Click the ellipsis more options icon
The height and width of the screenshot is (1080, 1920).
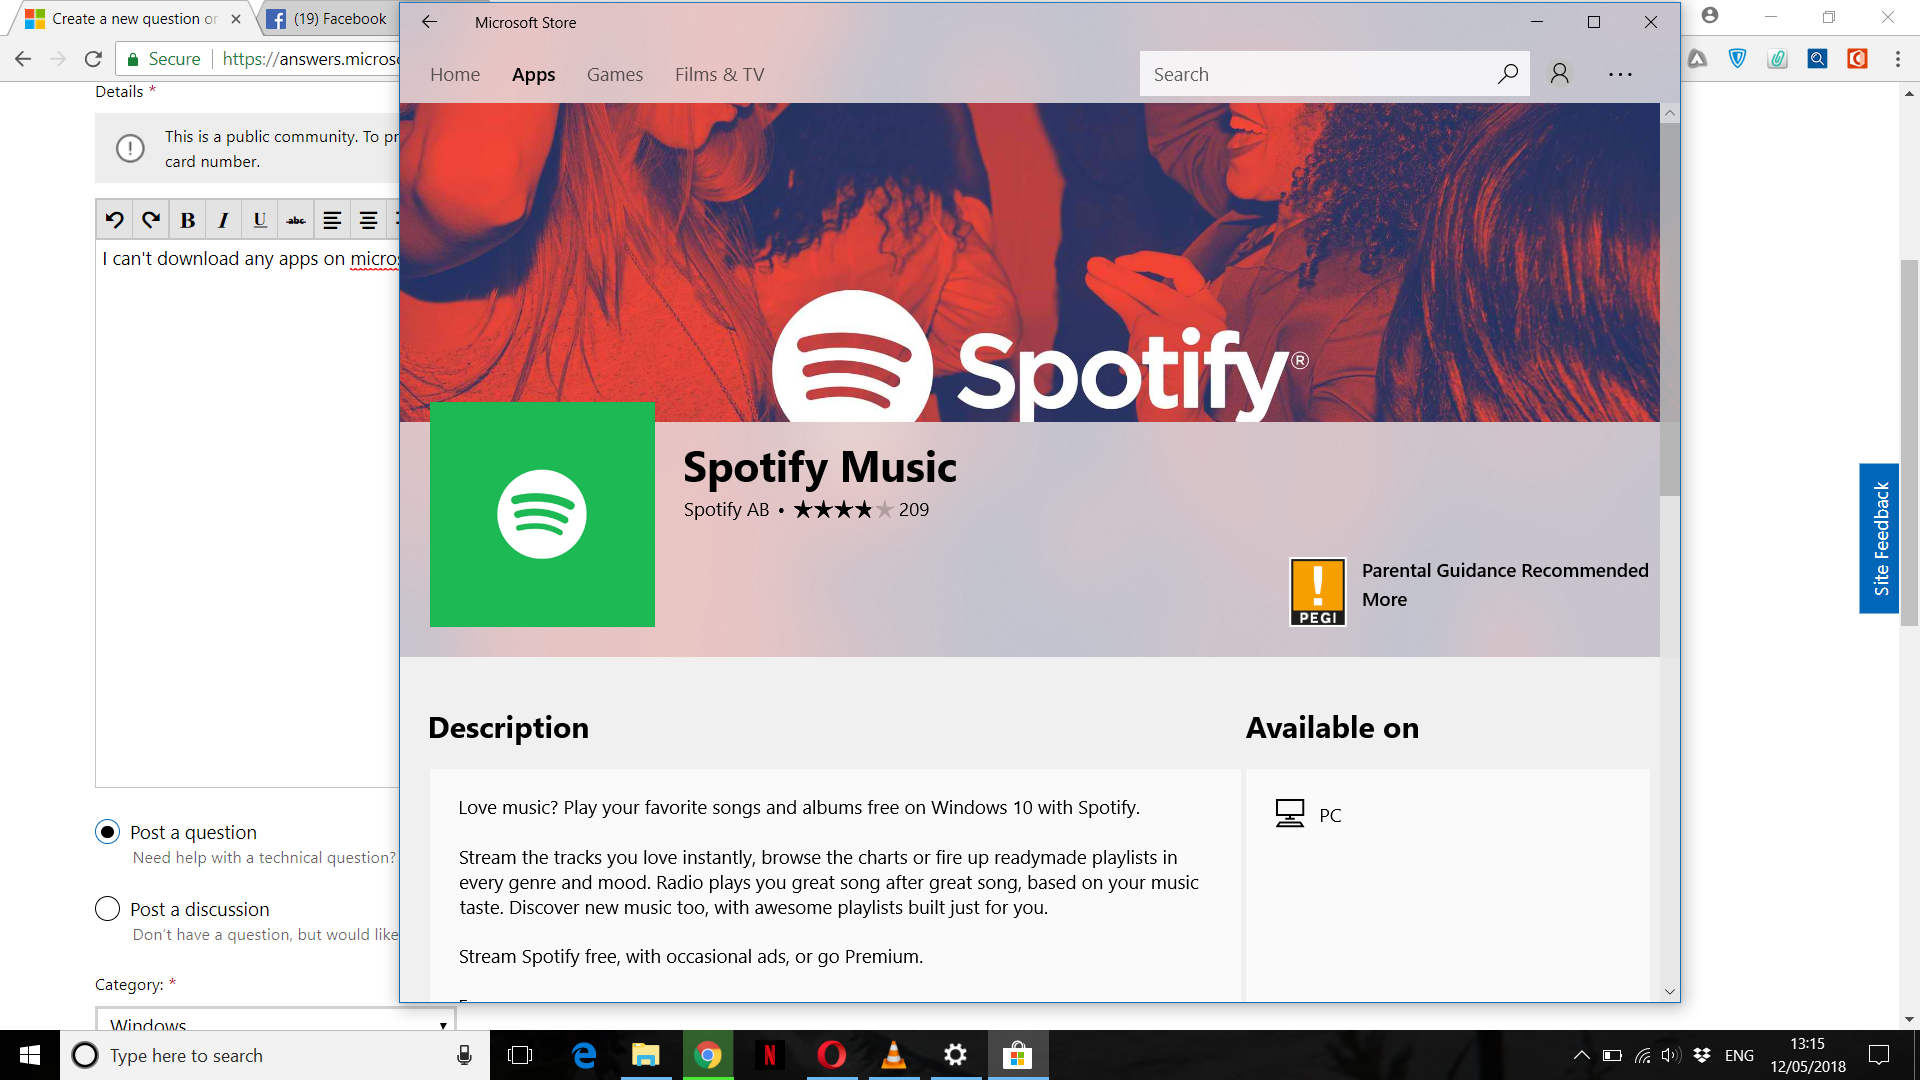[x=1619, y=74]
